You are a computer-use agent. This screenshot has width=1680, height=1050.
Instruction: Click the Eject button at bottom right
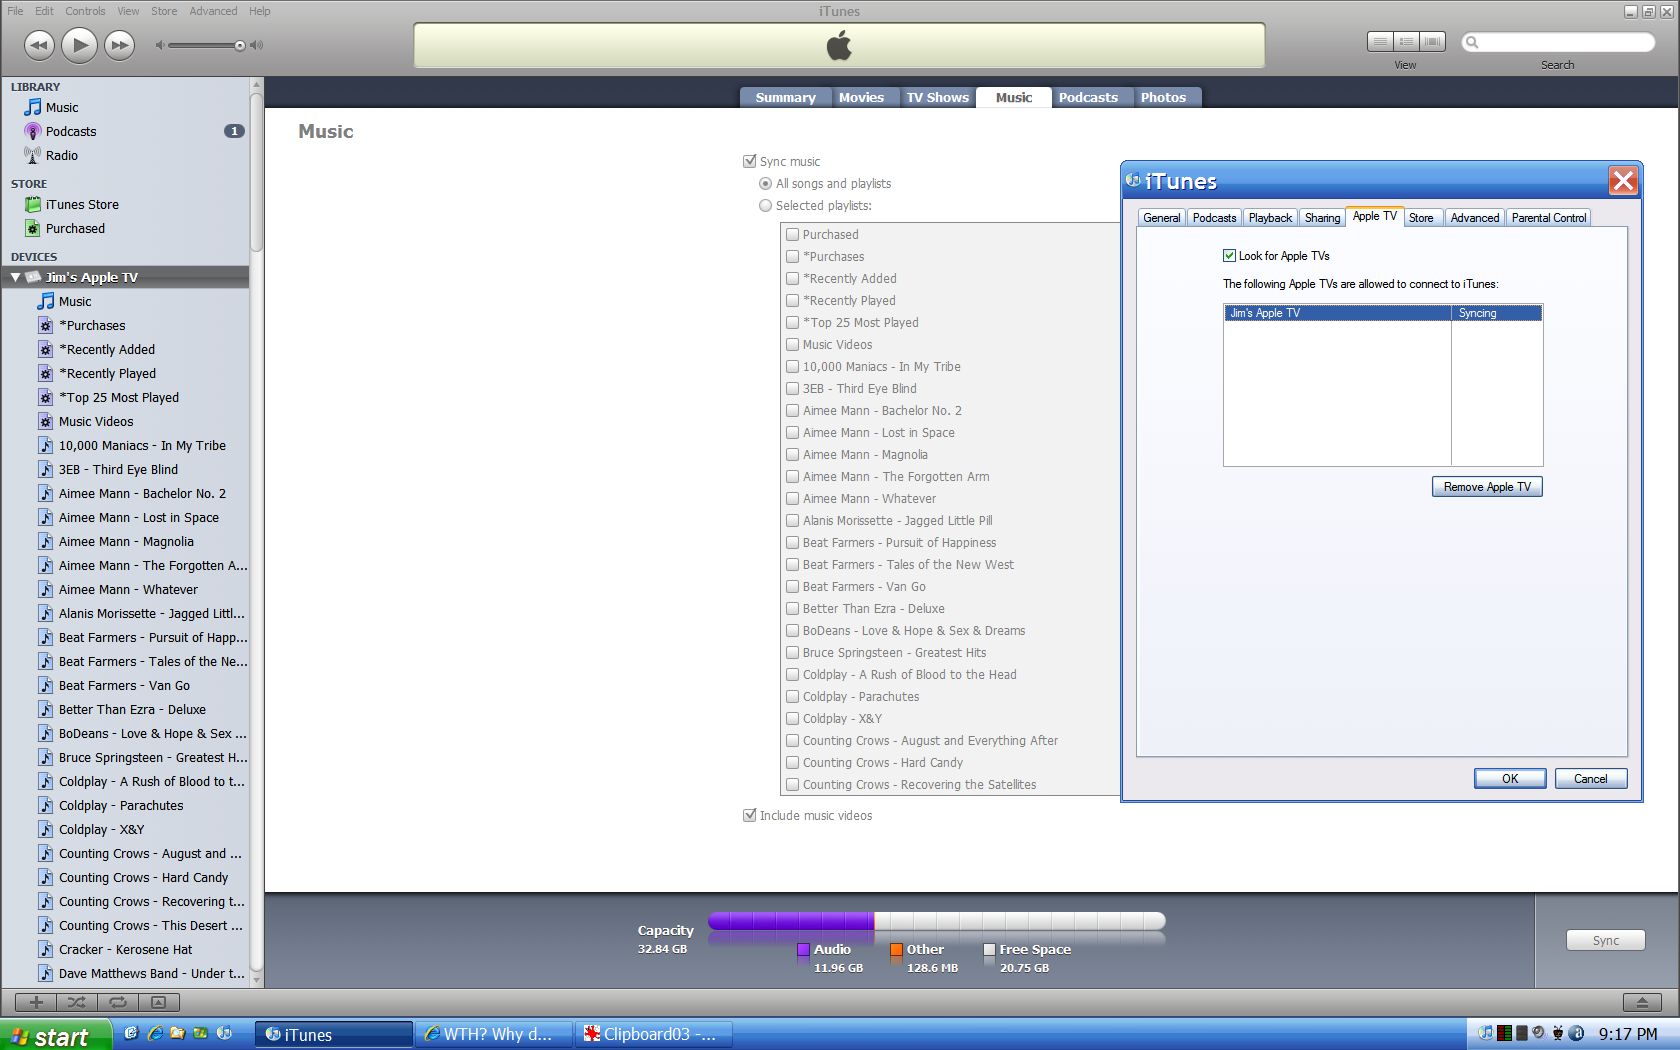(1641, 1002)
